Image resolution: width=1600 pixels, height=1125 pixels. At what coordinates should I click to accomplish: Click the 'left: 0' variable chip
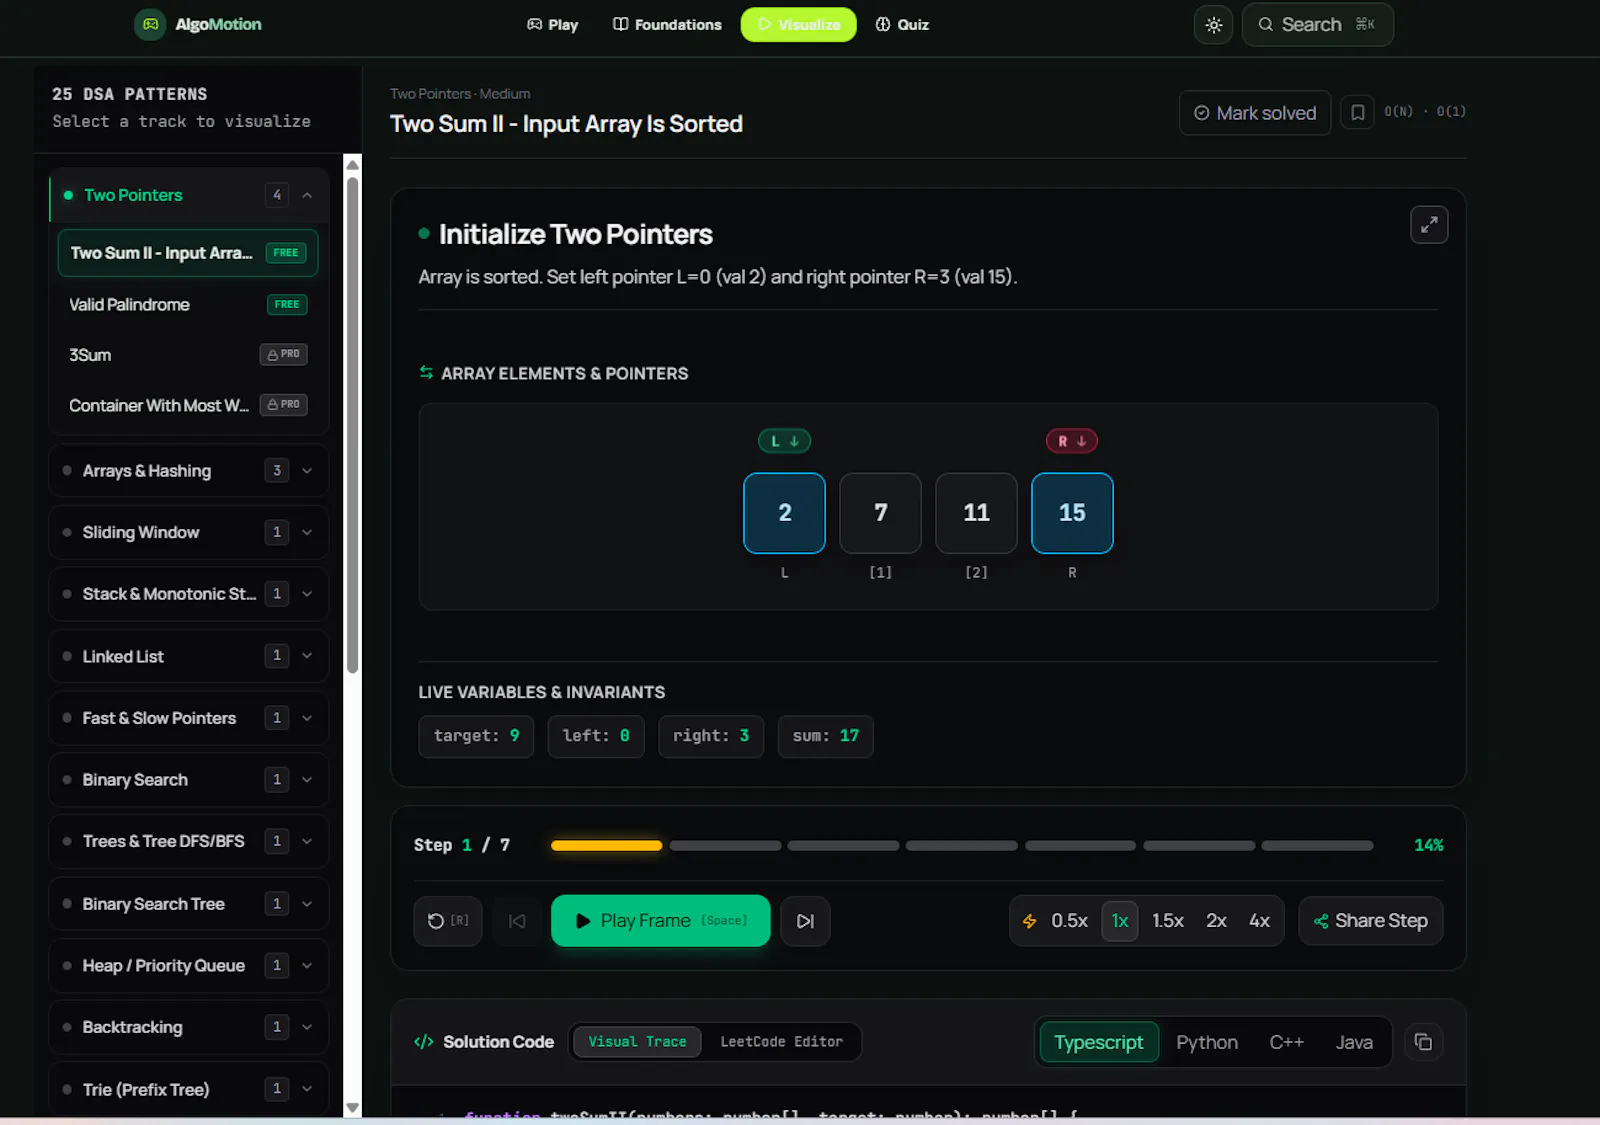pos(596,736)
